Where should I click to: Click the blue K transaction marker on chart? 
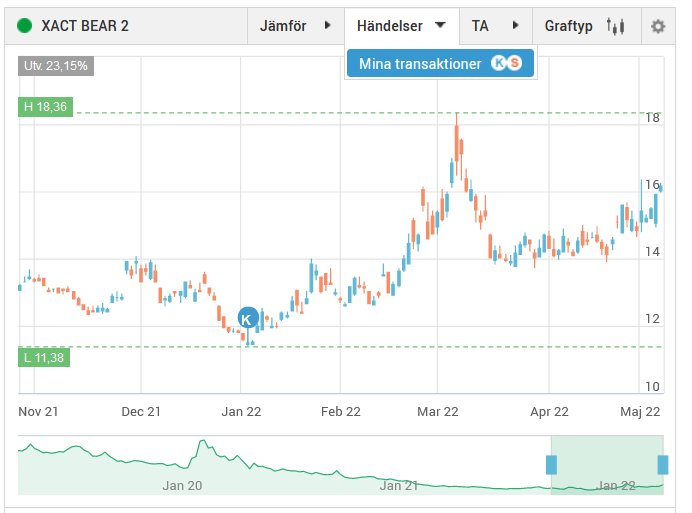248,318
